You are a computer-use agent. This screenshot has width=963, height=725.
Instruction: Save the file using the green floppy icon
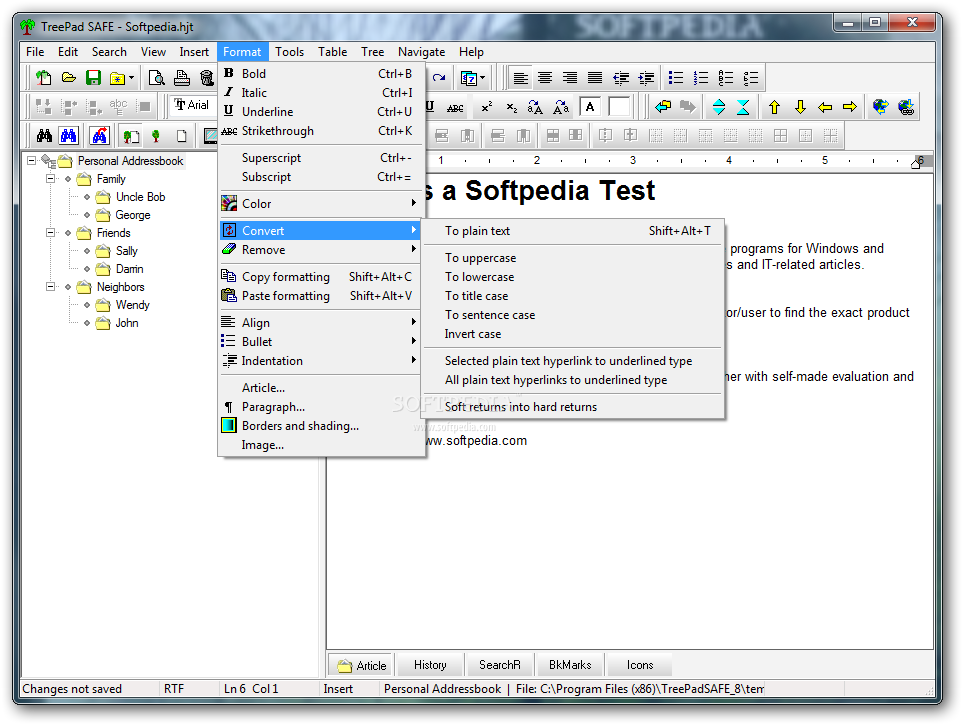[x=93, y=78]
